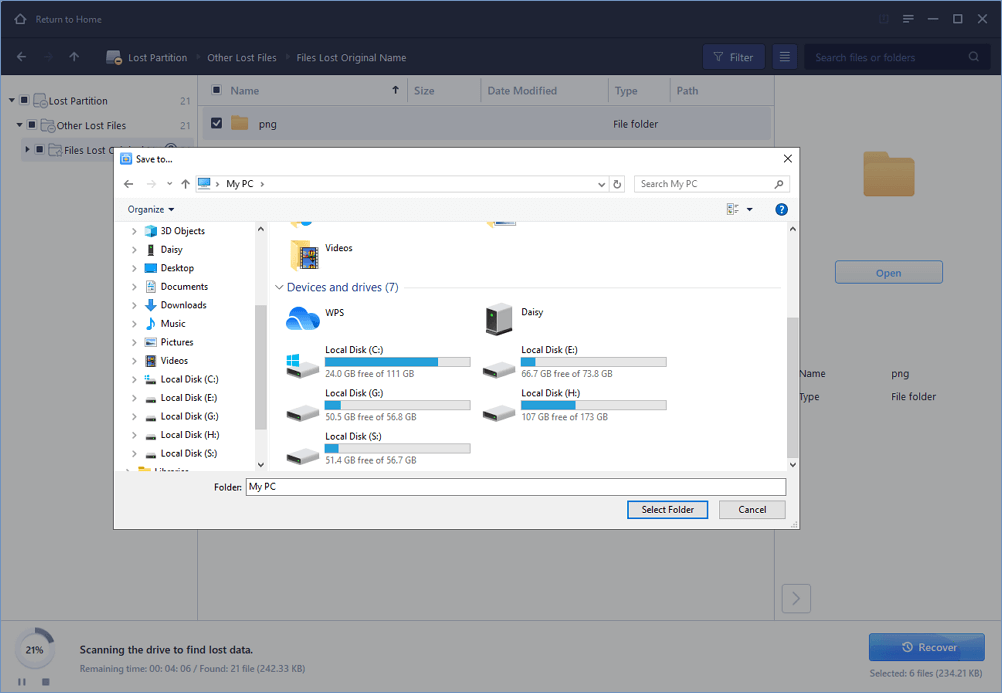The width and height of the screenshot is (1002, 693).
Task: Open the dialog's Help icon
Action: click(781, 209)
